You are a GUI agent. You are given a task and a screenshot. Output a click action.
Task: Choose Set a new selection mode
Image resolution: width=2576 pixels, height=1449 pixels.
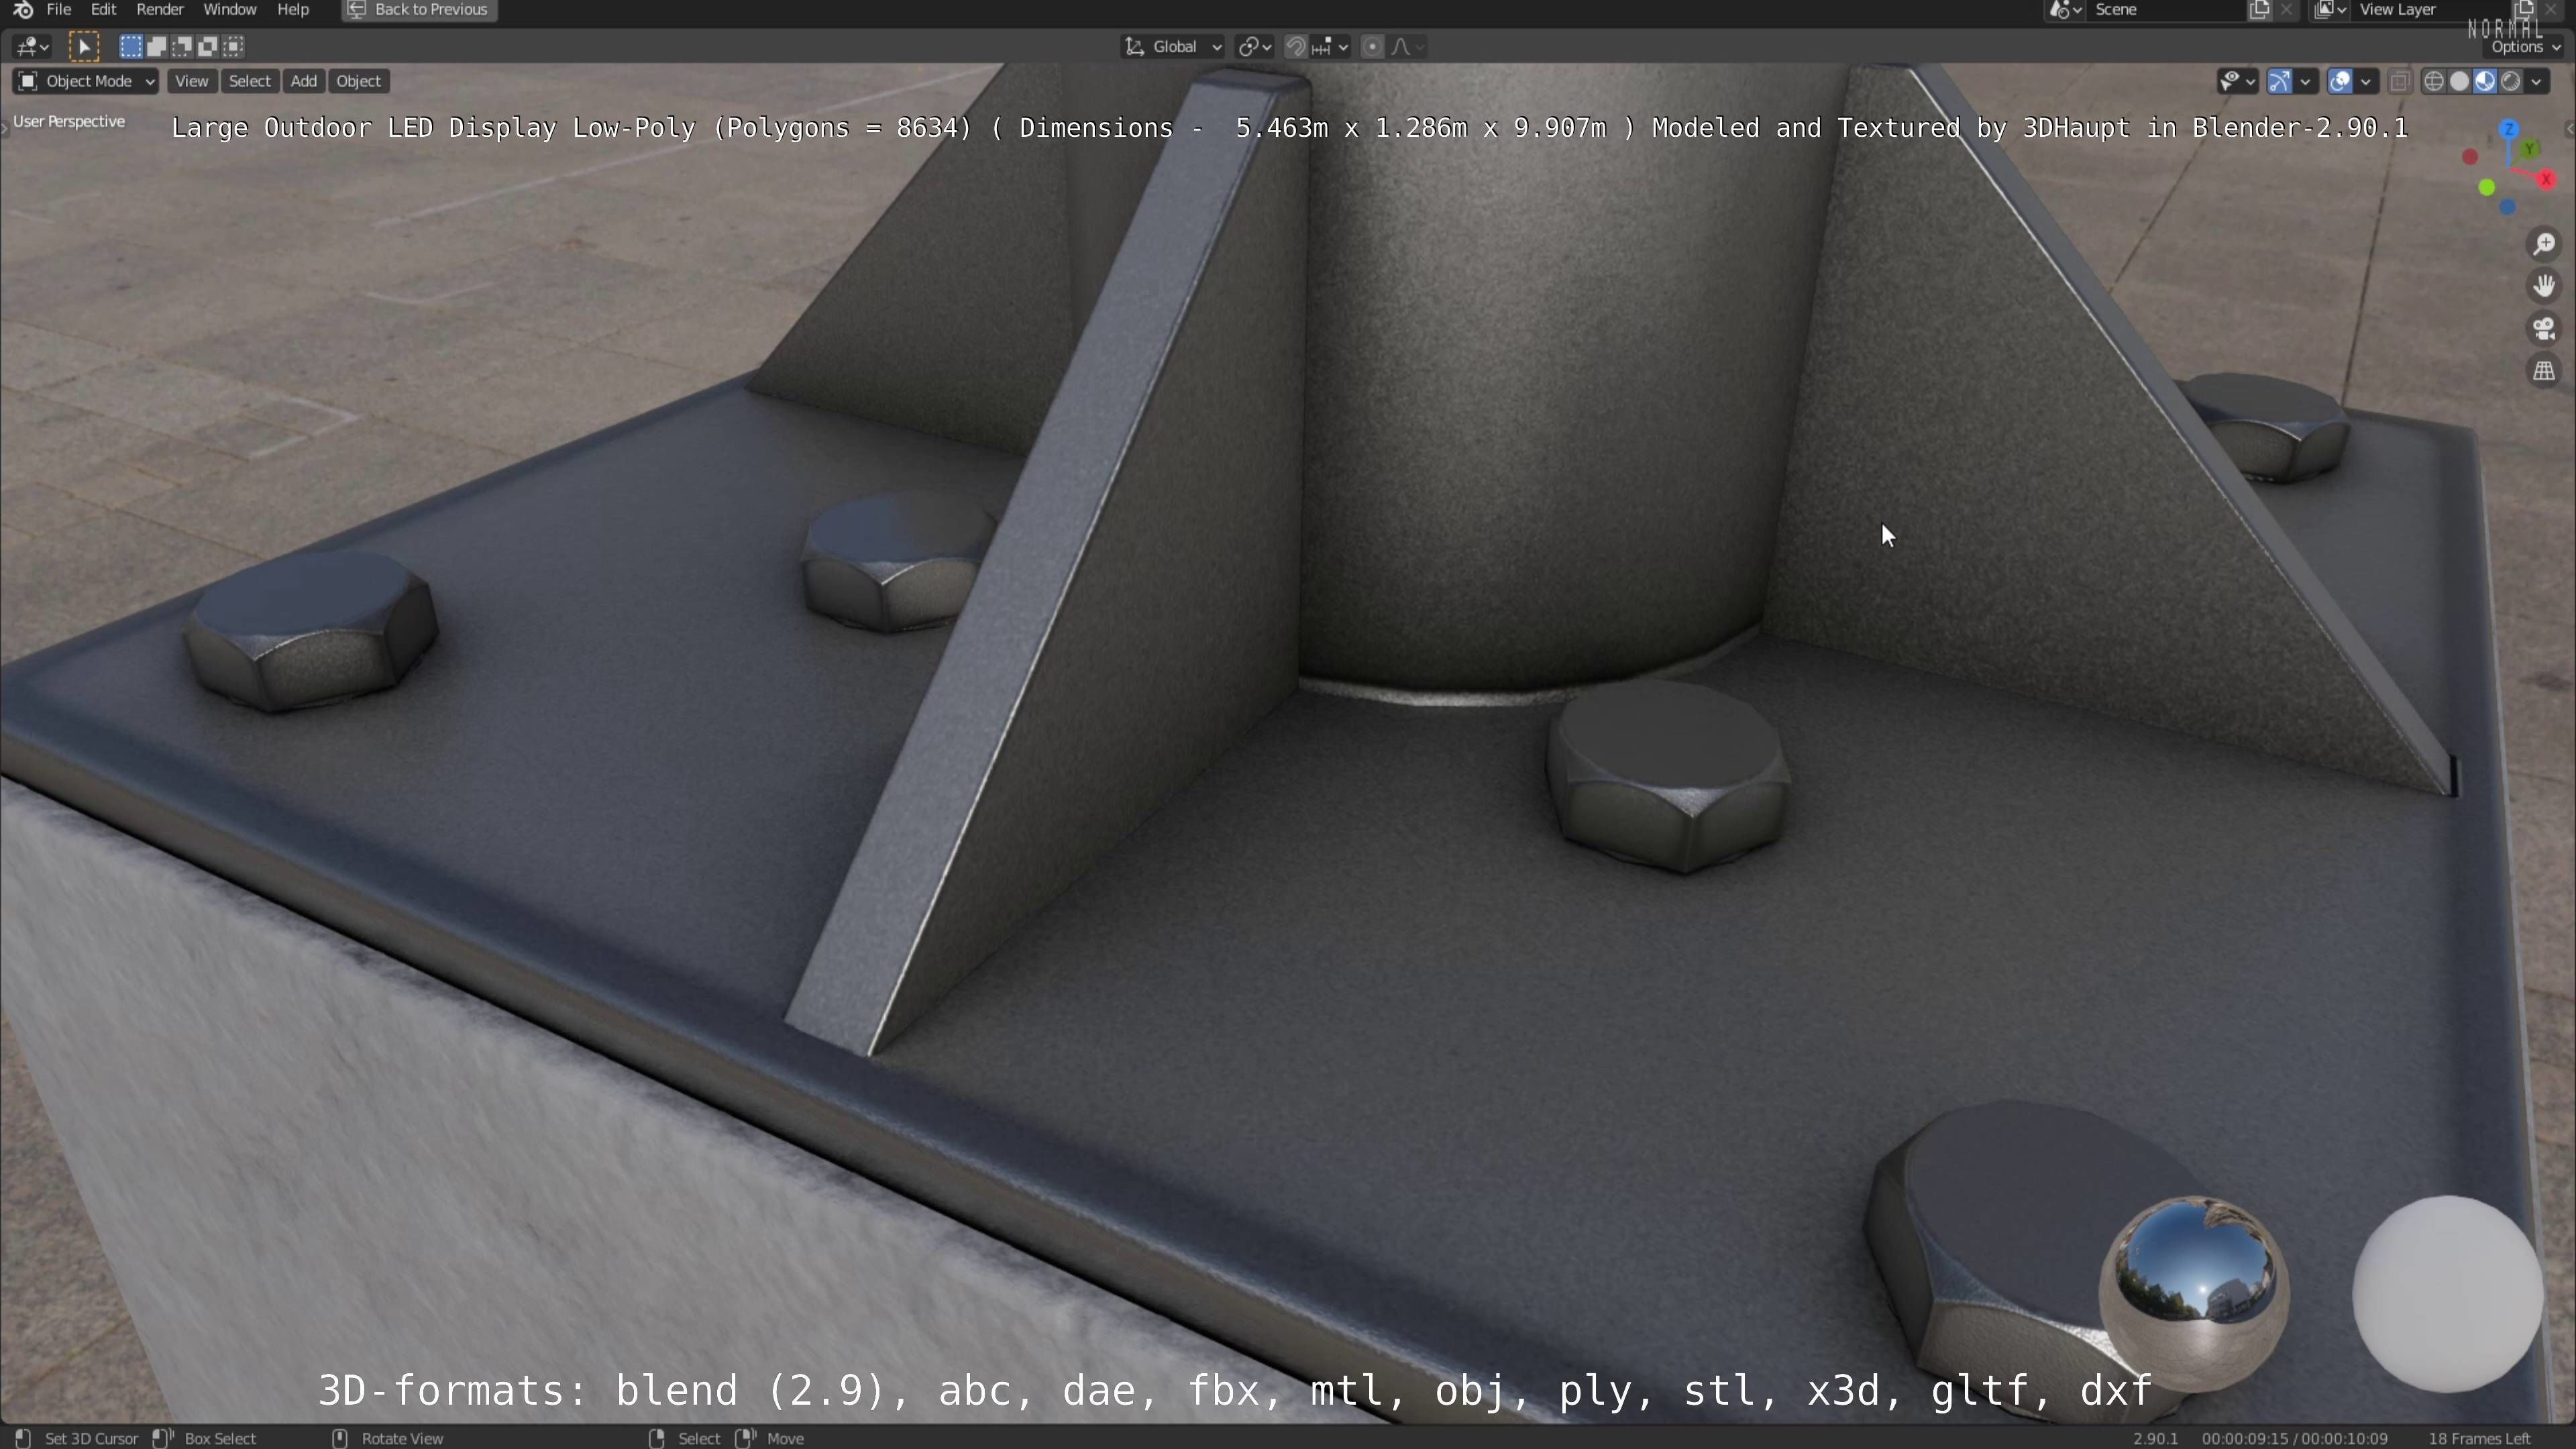pos(131,47)
